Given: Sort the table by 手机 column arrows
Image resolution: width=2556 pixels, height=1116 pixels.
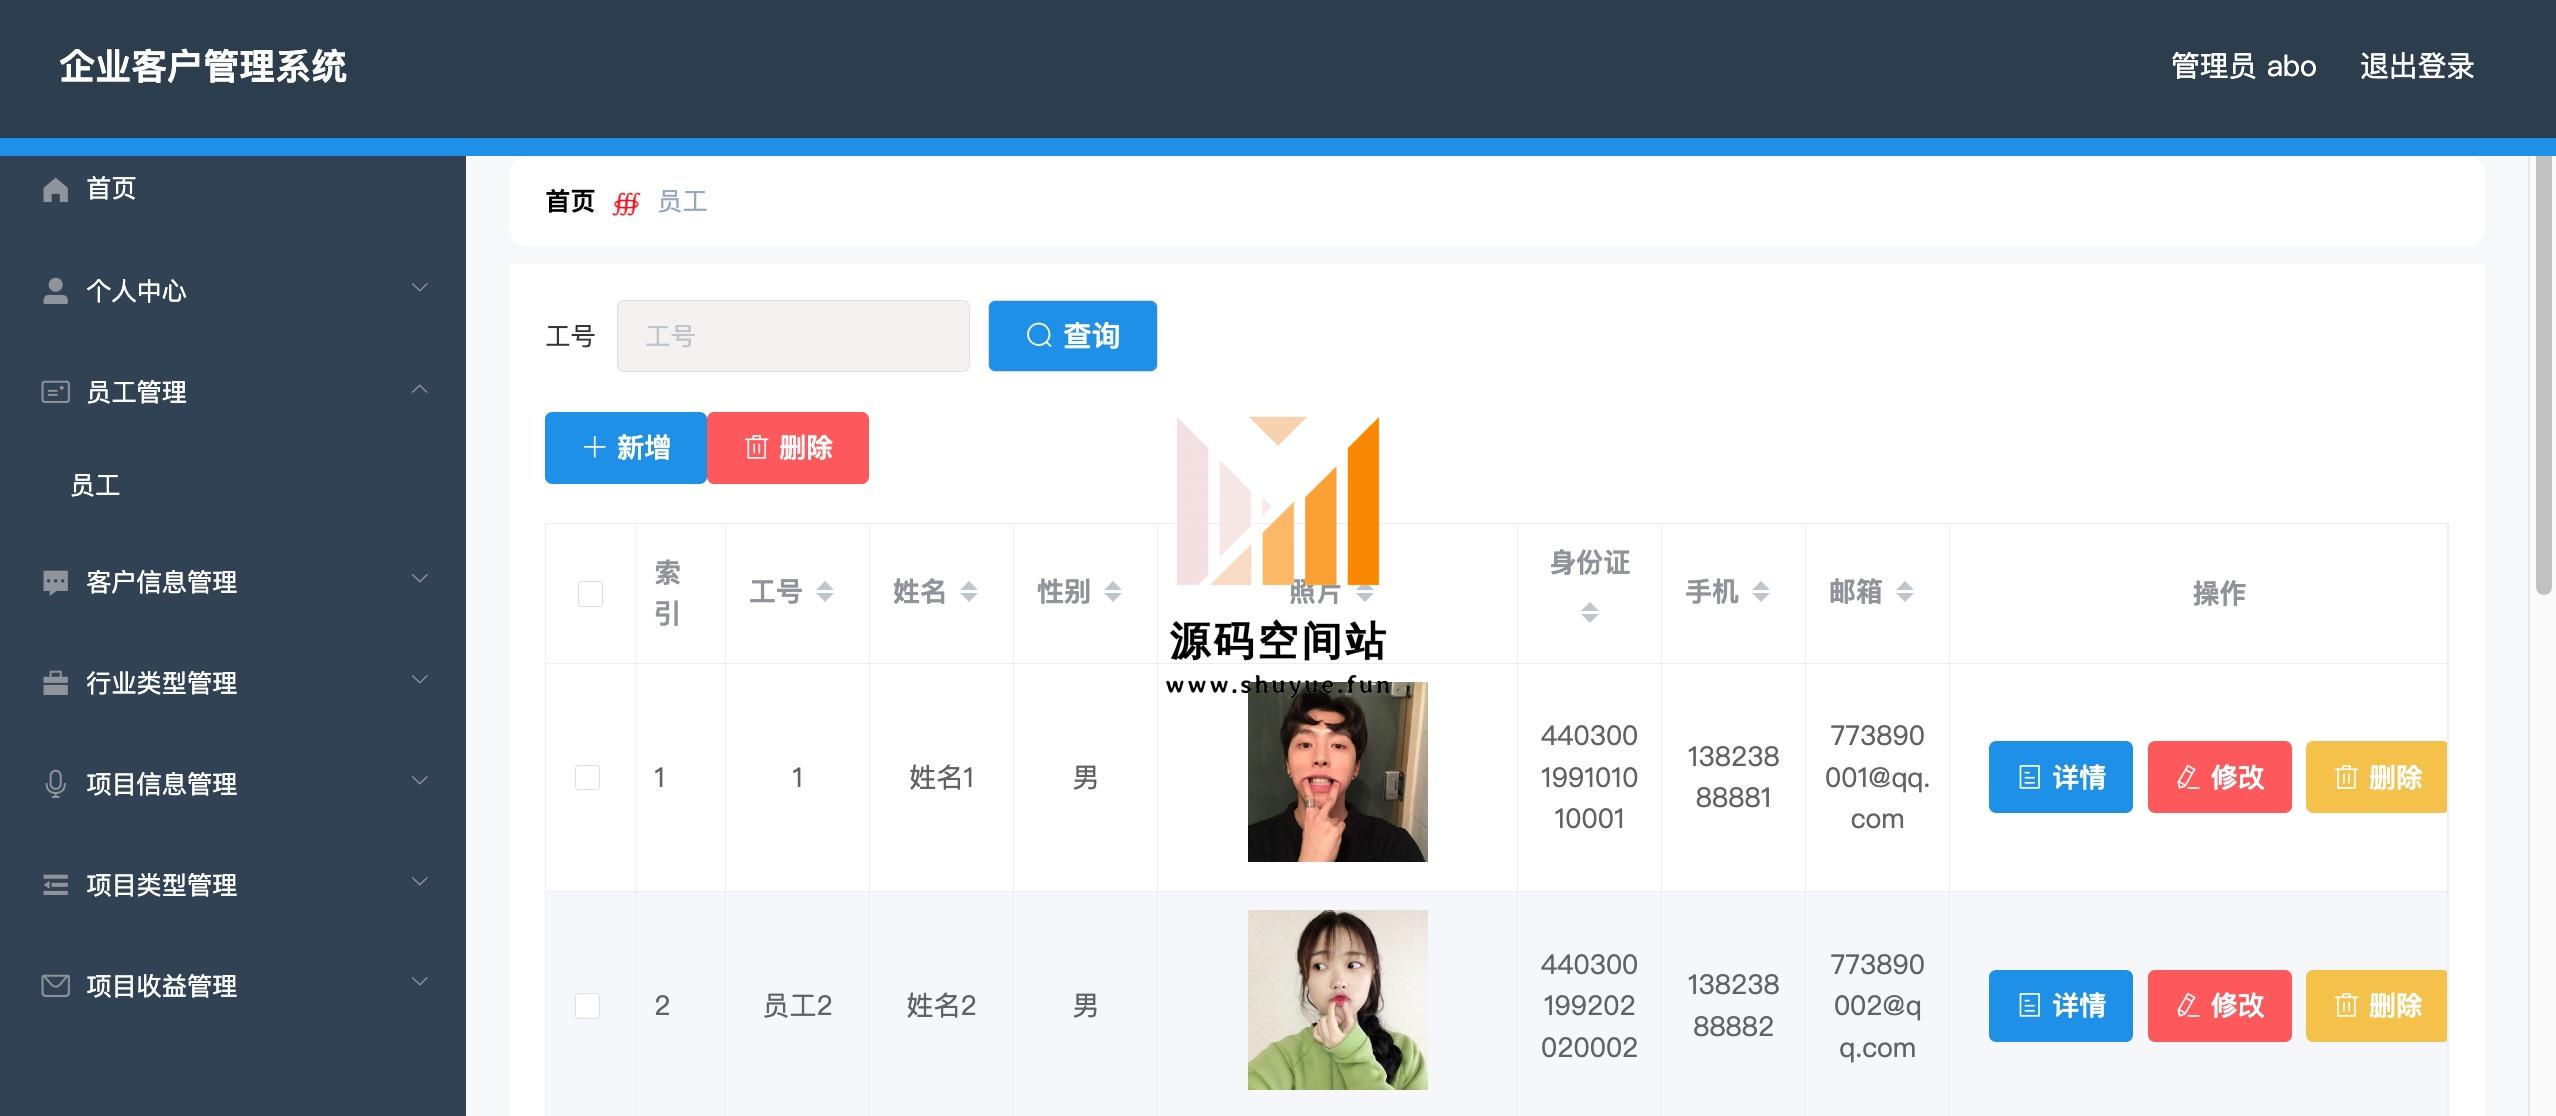Looking at the screenshot, I should click(1761, 592).
